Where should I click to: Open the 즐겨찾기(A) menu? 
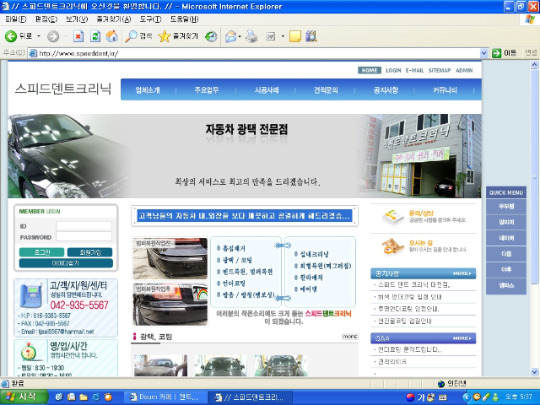tap(114, 19)
